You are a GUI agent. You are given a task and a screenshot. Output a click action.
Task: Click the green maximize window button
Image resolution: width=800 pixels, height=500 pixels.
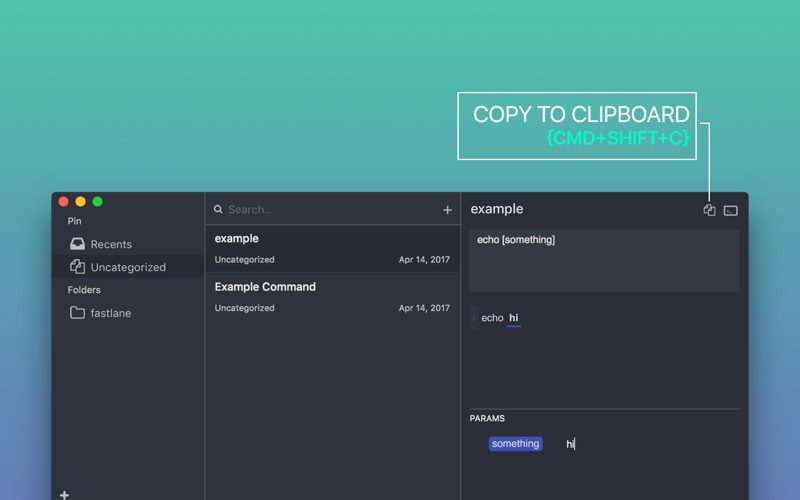pos(97,202)
